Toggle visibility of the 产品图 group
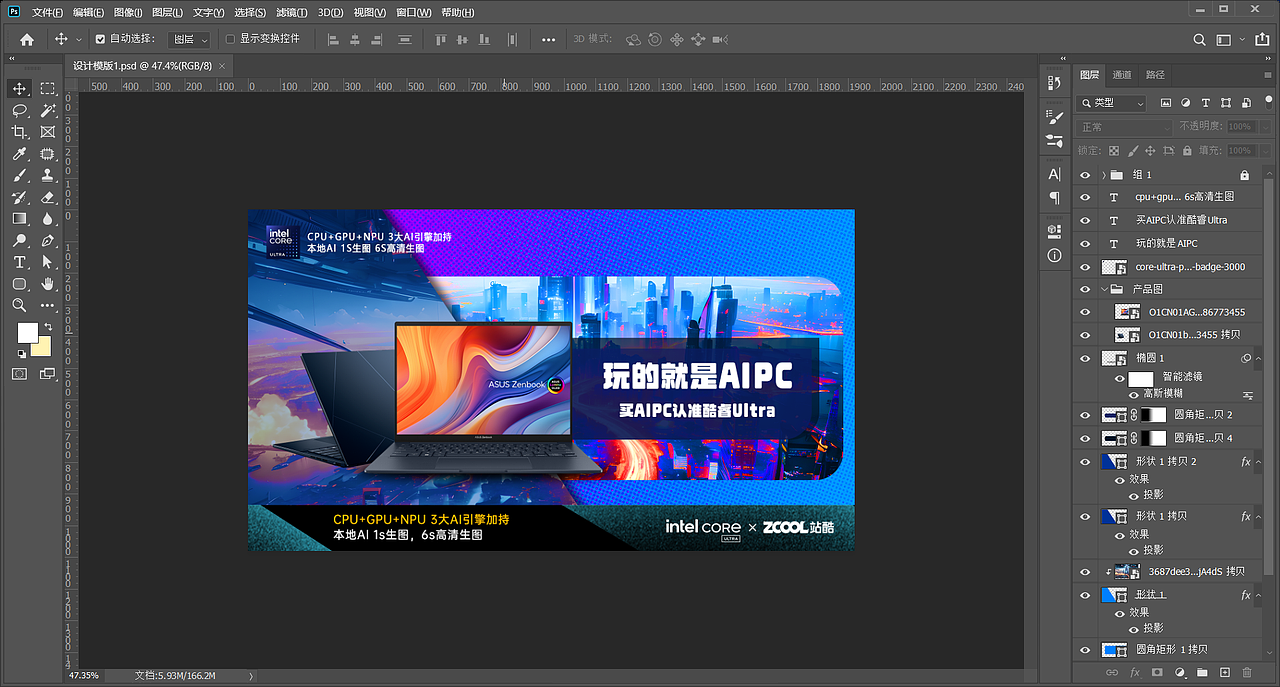1280x687 pixels. click(x=1085, y=289)
